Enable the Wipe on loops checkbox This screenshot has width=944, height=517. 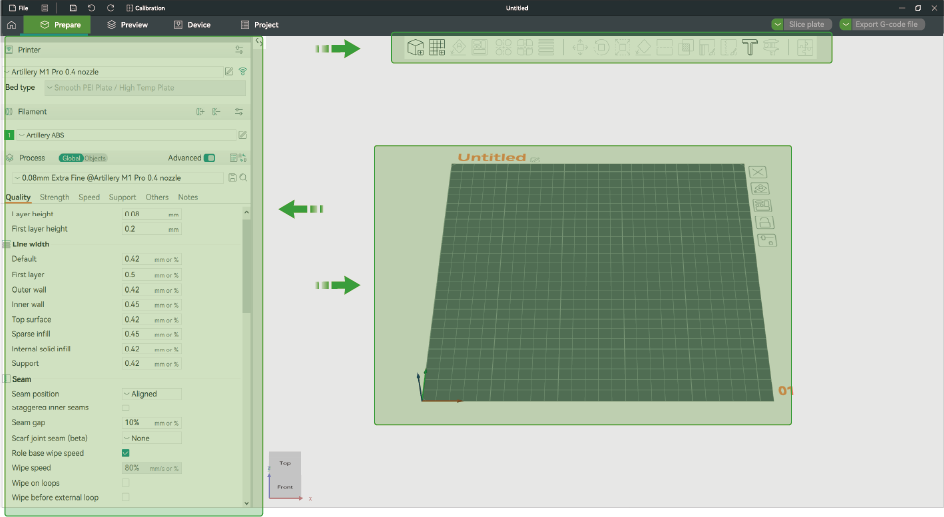(x=126, y=483)
